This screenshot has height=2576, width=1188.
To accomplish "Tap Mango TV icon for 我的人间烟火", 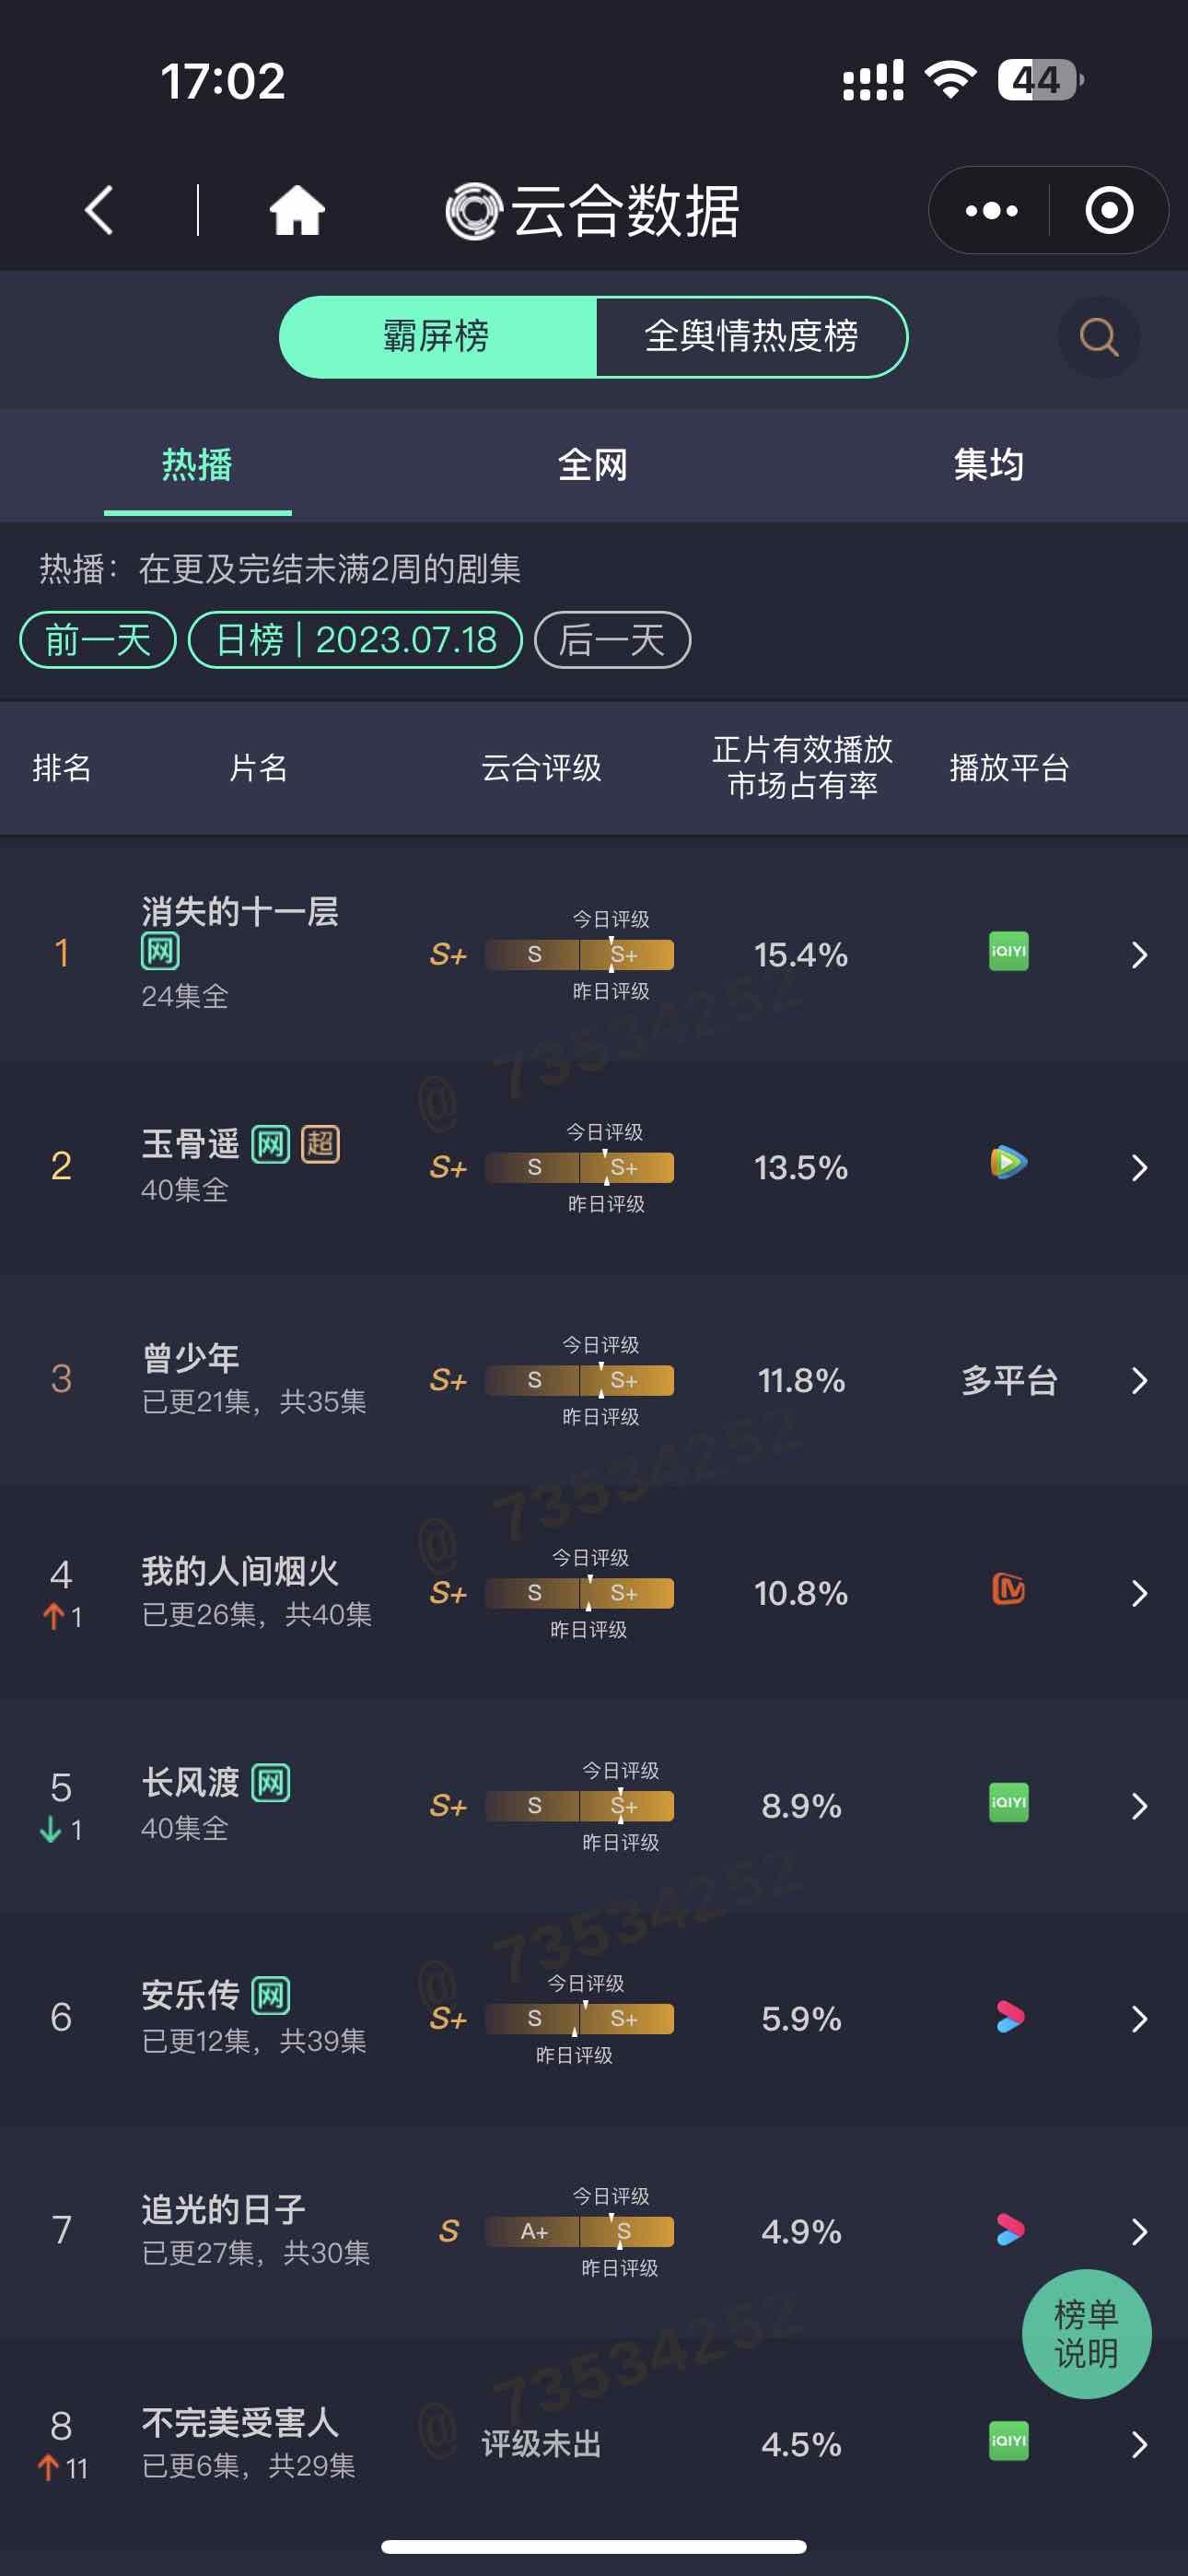I will (x=1008, y=1589).
